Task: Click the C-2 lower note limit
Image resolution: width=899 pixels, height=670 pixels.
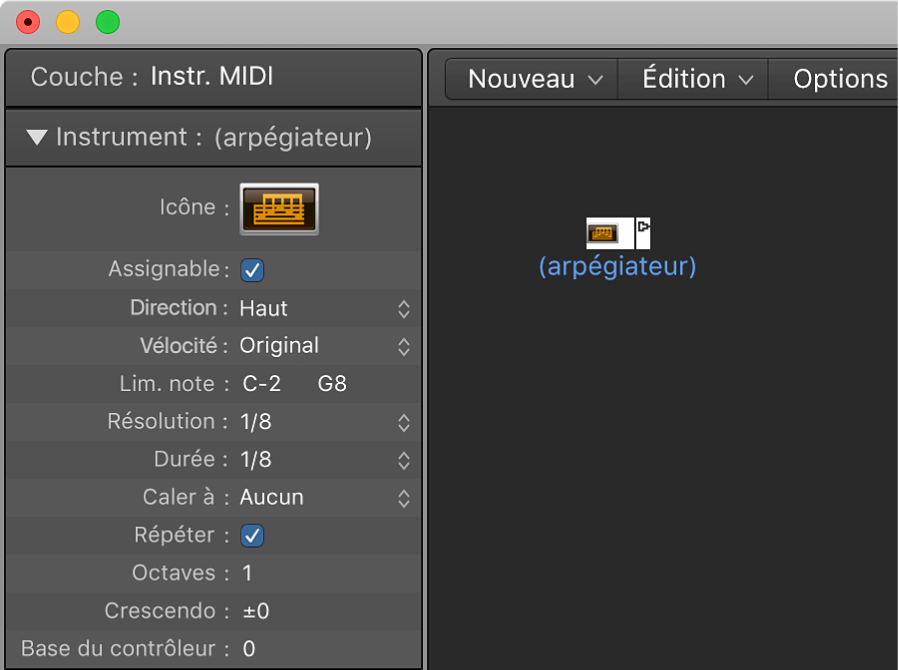Action: point(262,385)
